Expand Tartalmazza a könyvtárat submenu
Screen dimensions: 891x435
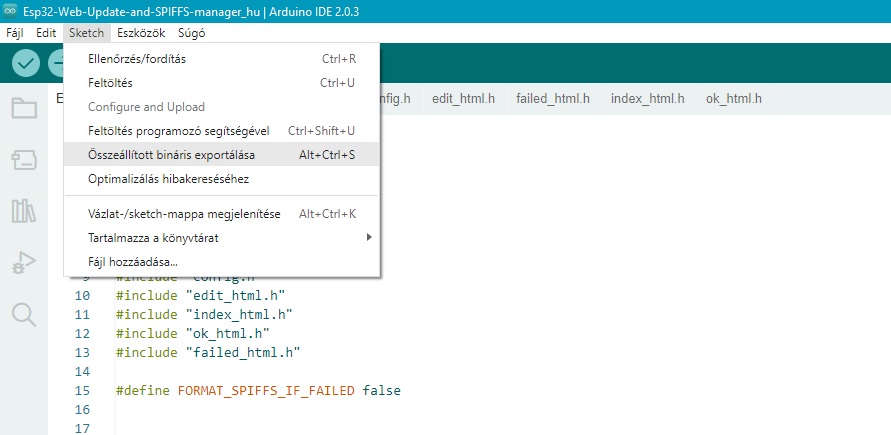(x=222, y=238)
